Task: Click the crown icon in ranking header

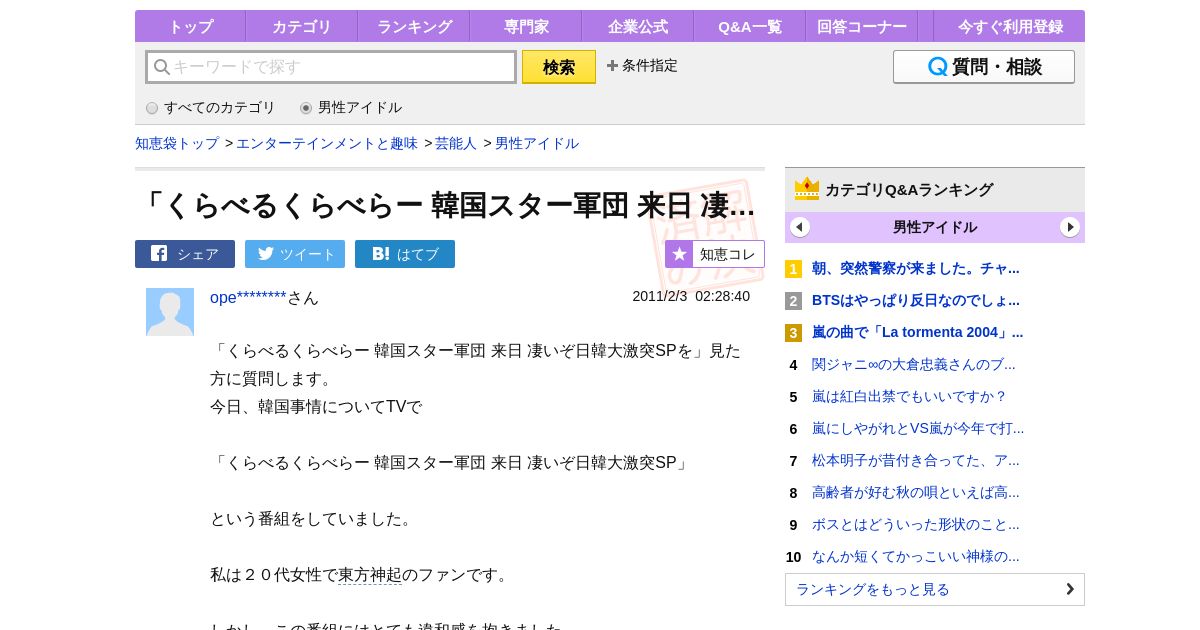Action: tap(807, 189)
